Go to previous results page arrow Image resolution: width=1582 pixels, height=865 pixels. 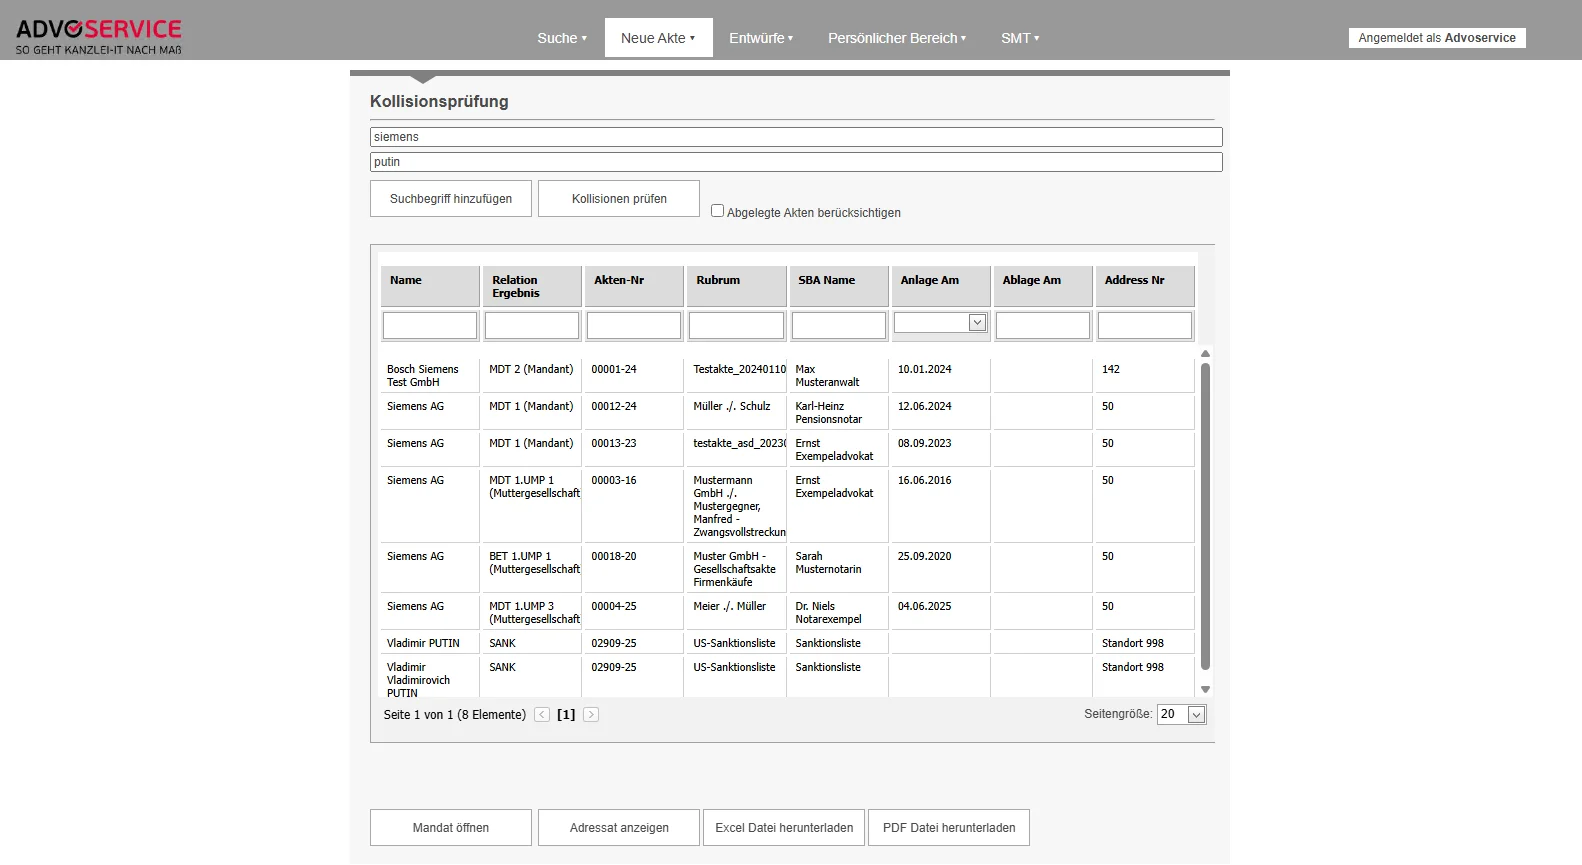542,715
